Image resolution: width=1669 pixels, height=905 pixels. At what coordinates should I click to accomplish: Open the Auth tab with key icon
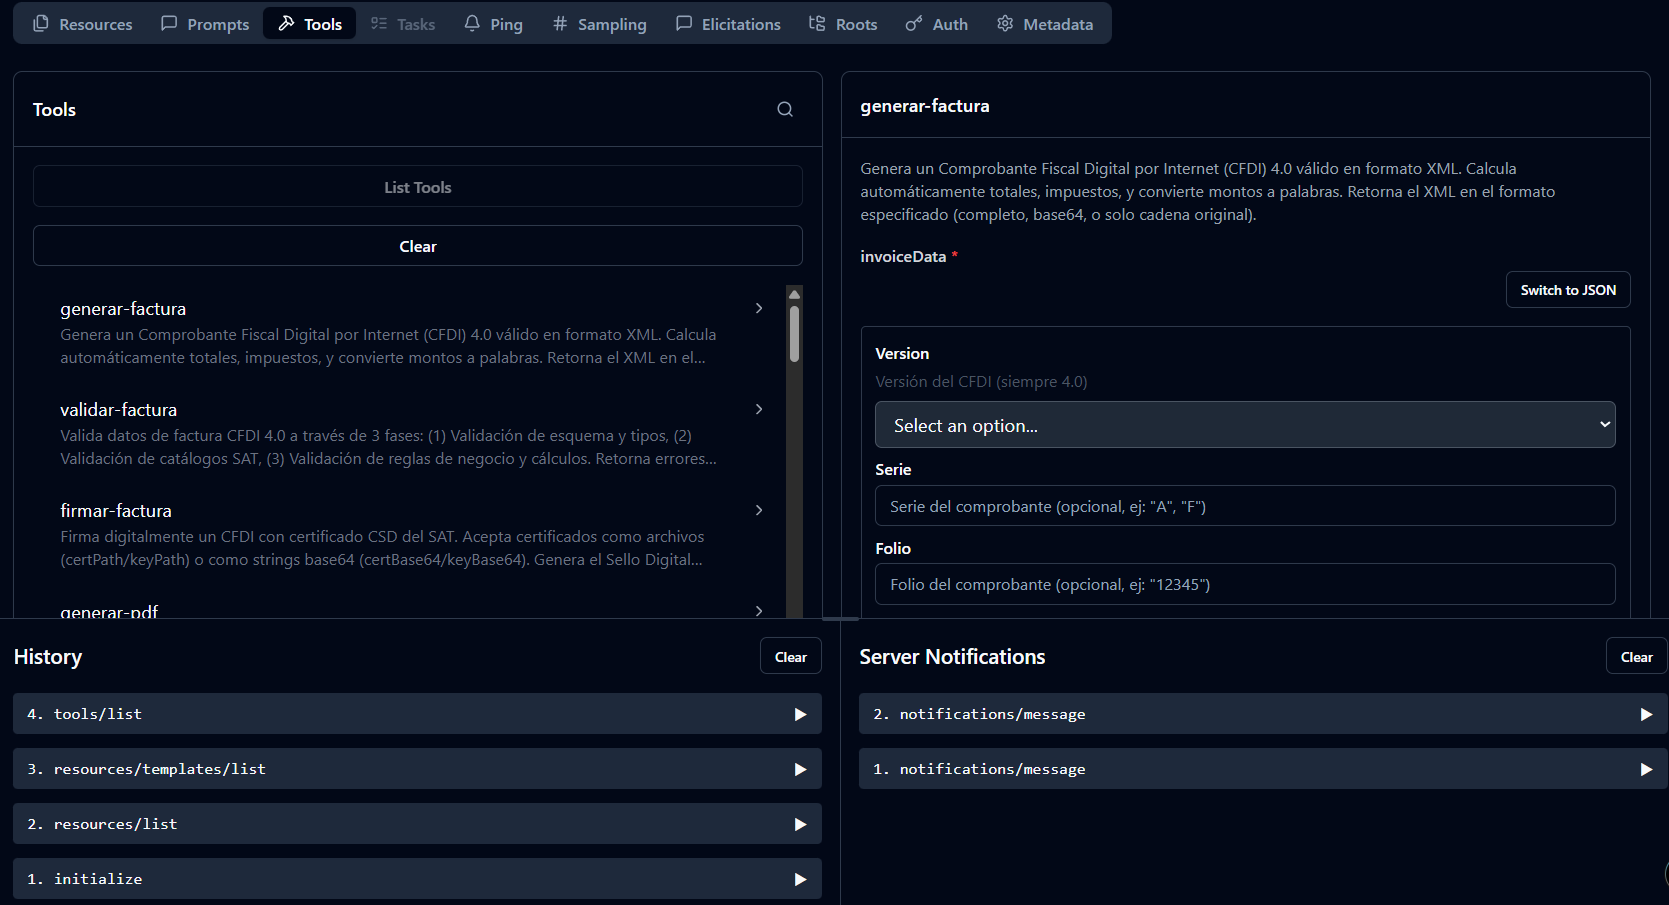tap(937, 24)
